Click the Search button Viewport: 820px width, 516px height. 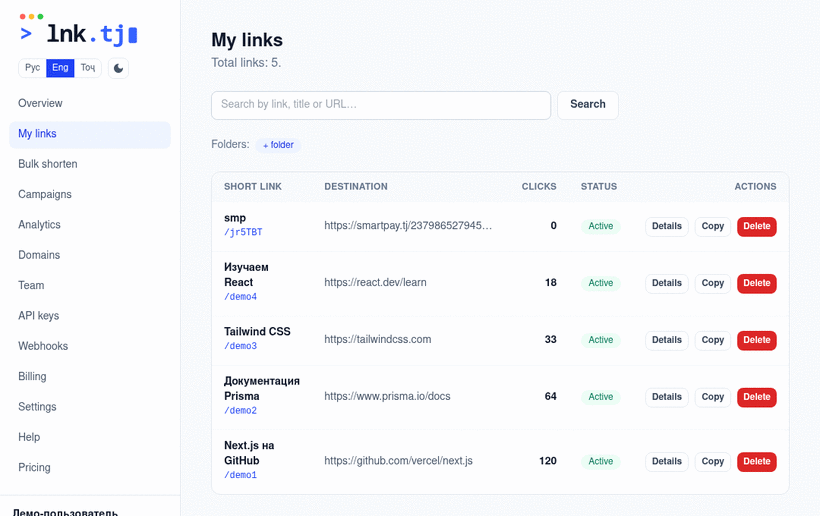point(588,105)
